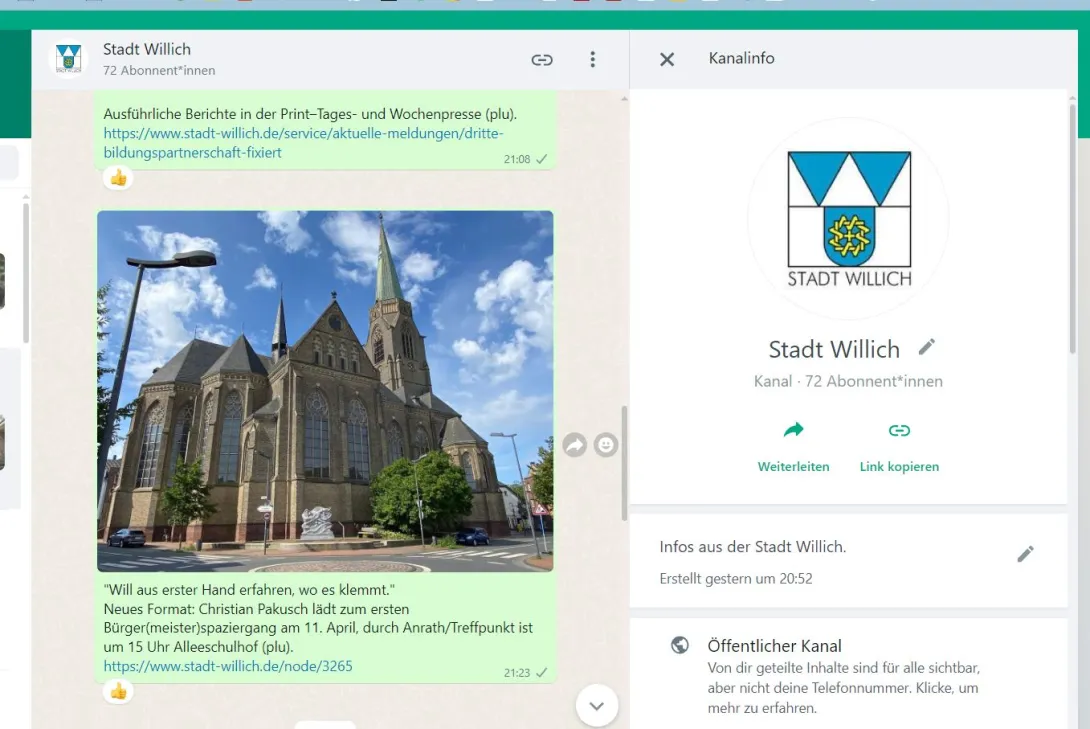The width and height of the screenshot is (1090, 729).
Task: Forward the church photo message
Action: tap(575, 445)
